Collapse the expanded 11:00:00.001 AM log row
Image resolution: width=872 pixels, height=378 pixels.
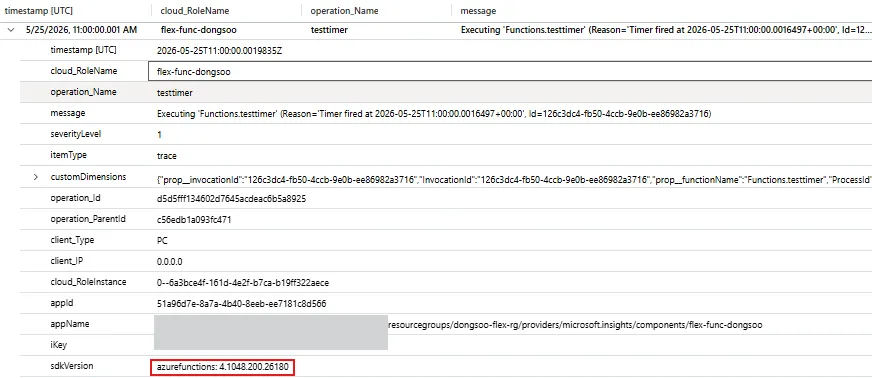(11, 30)
